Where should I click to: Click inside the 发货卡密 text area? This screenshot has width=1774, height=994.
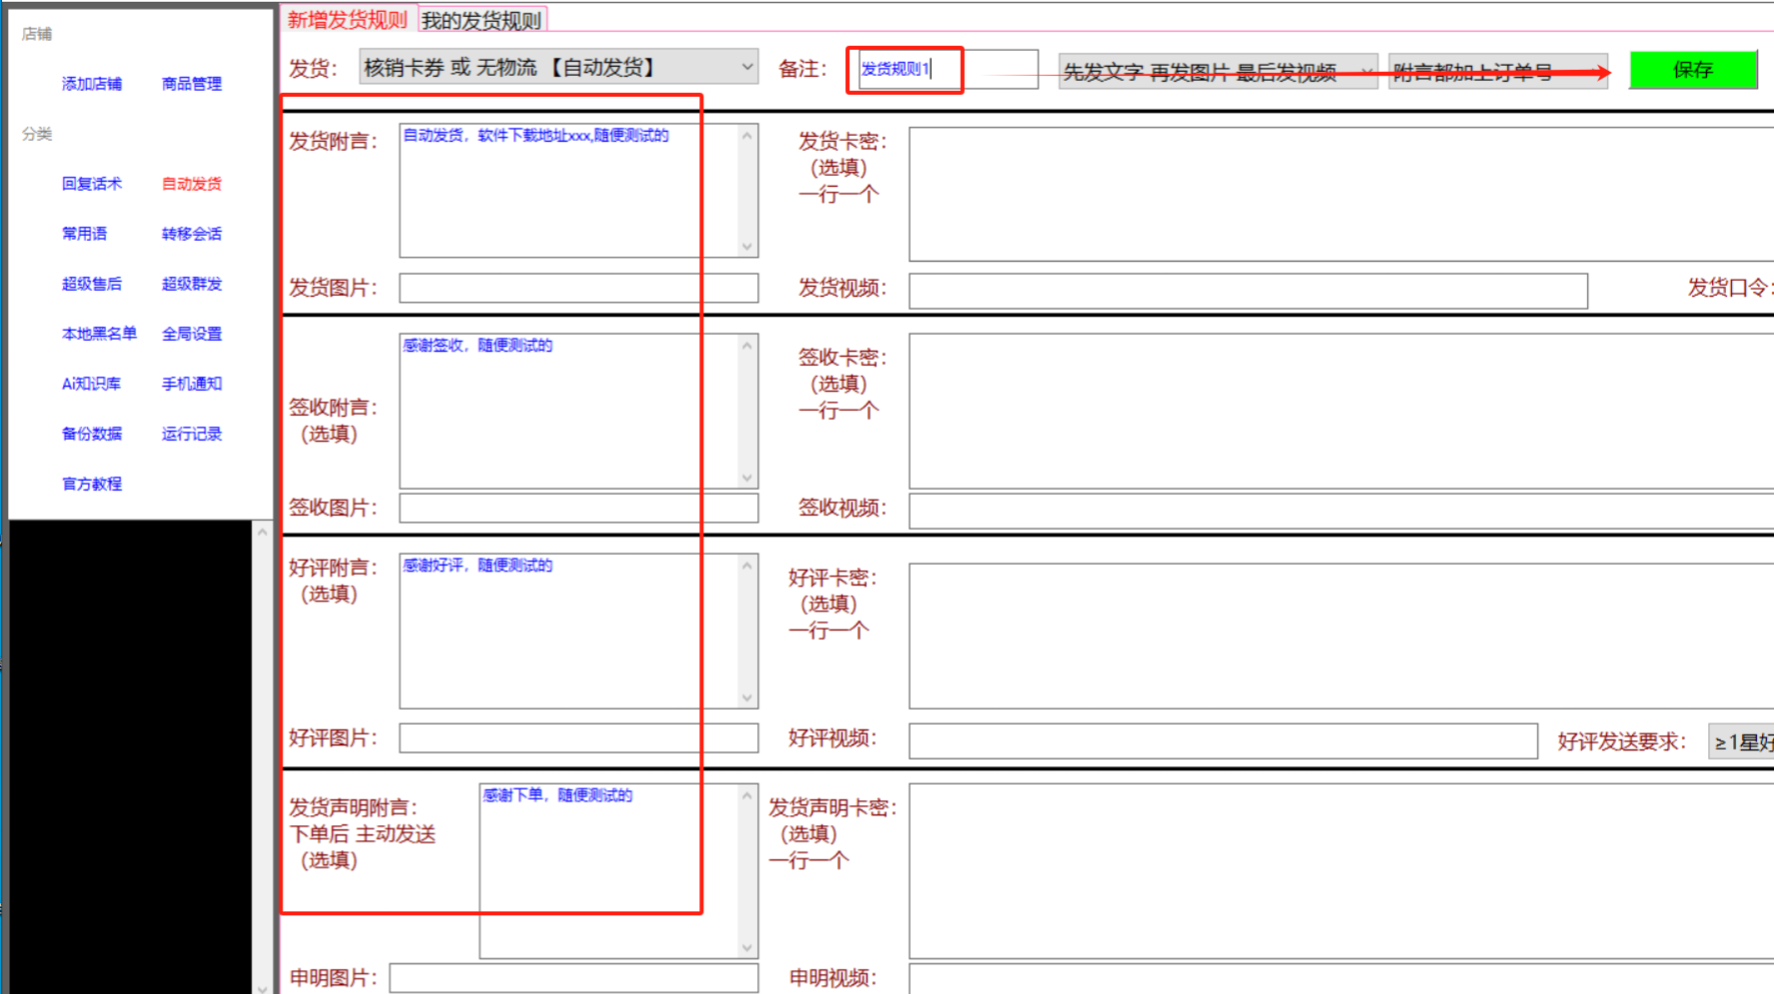[x=1340, y=194]
